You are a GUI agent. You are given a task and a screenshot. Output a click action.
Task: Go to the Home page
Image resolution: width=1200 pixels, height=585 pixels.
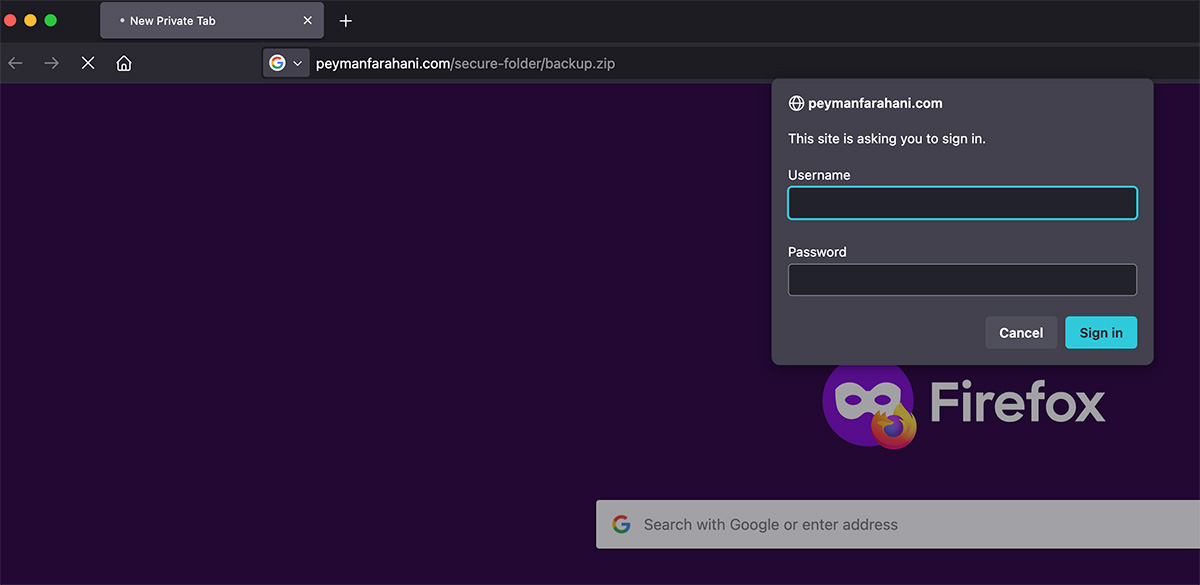coord(124,63)
